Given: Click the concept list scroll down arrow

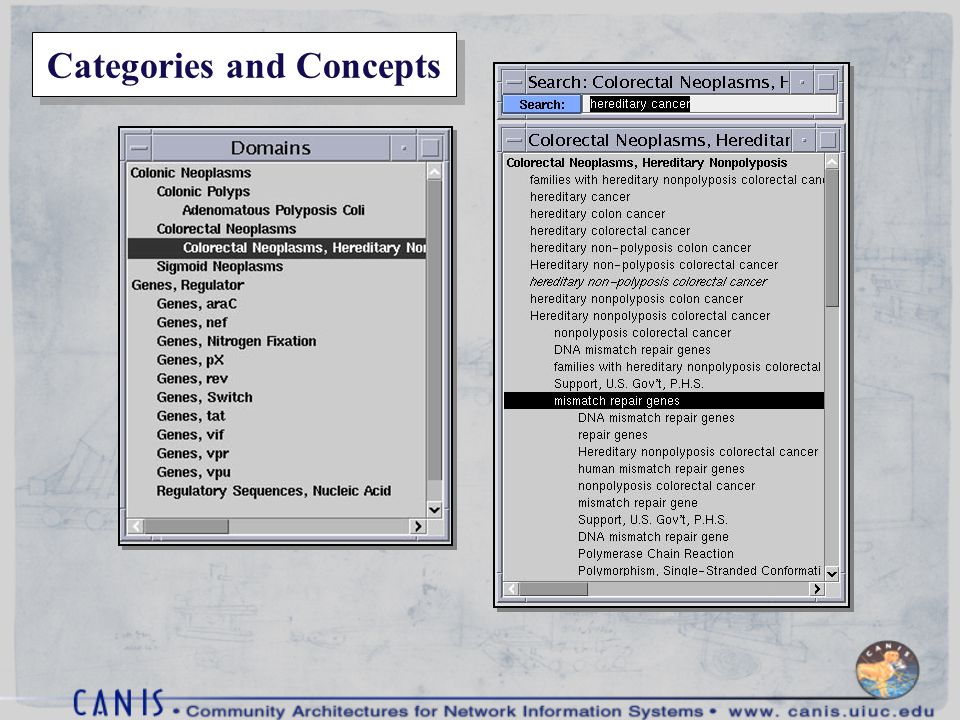Looking at the screenshot, I should (831, 573).
